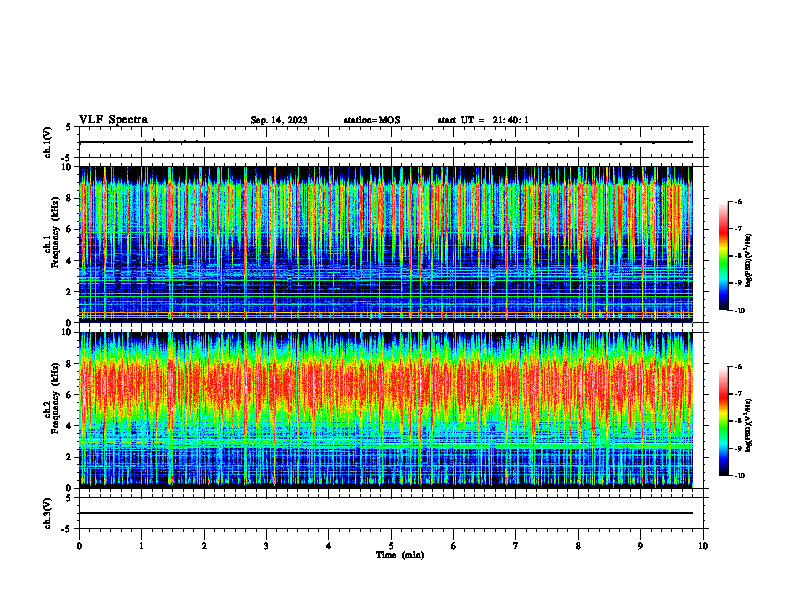This screenshot has width=792, height=612.
Task: Click the ch.1 color bar log(PSD) label
Action: (x=749, y=261)
